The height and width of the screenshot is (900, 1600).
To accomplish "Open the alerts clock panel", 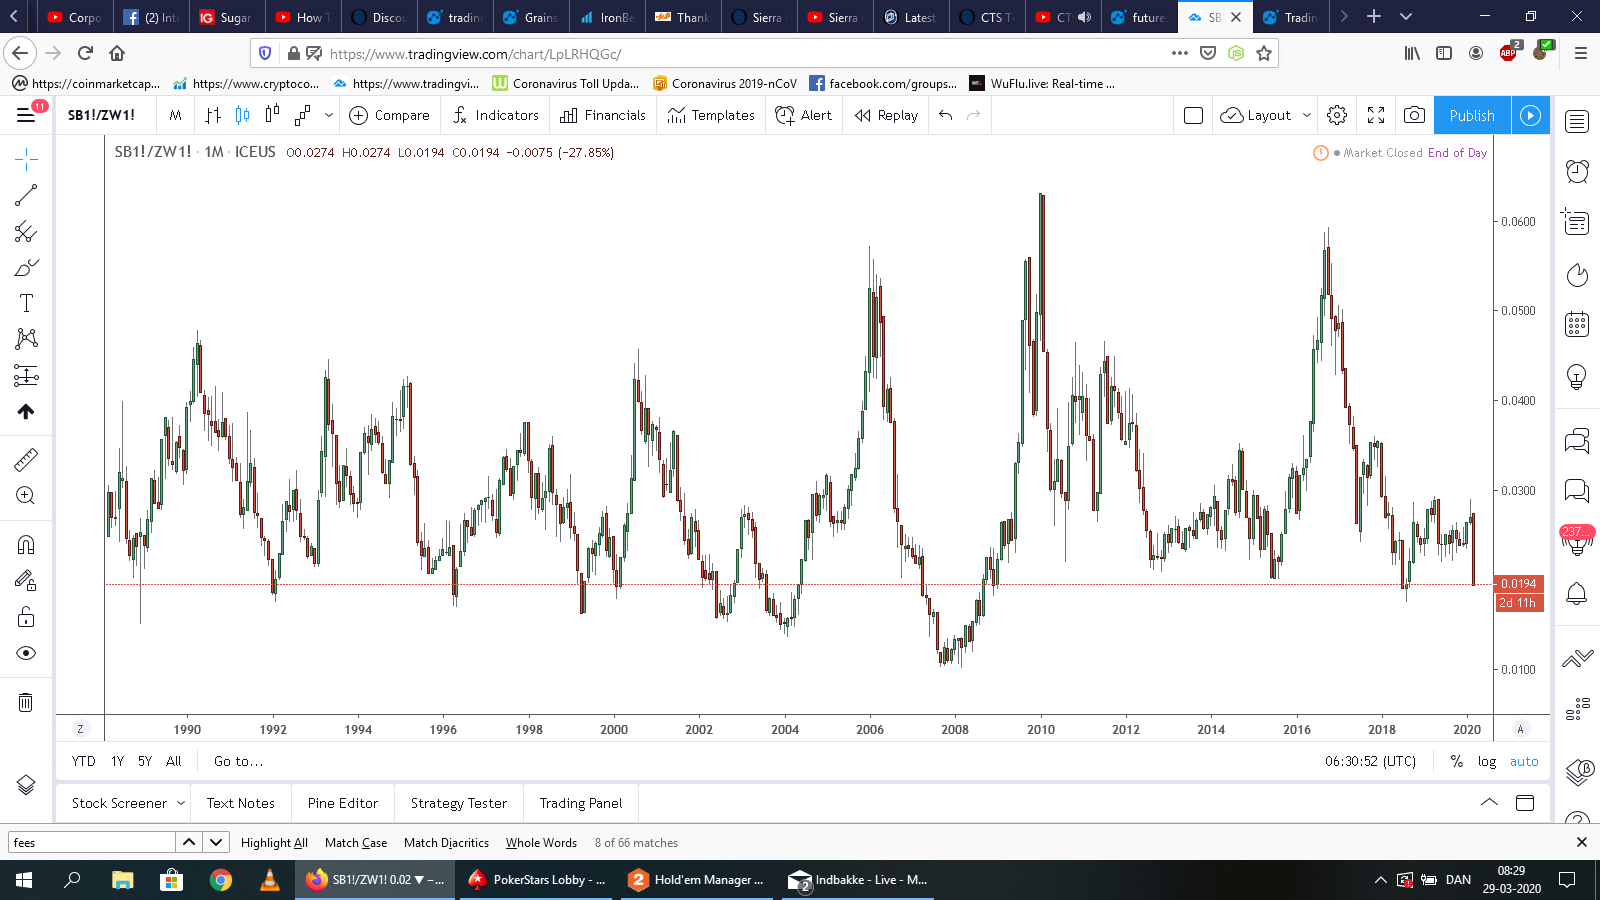I will [x=1577, y=171].
